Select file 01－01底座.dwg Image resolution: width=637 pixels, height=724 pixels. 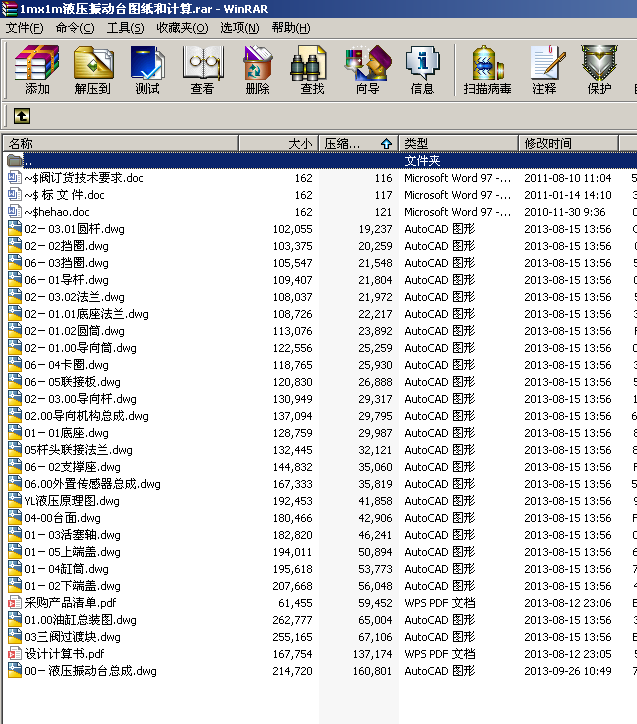(x=66, y=433)
